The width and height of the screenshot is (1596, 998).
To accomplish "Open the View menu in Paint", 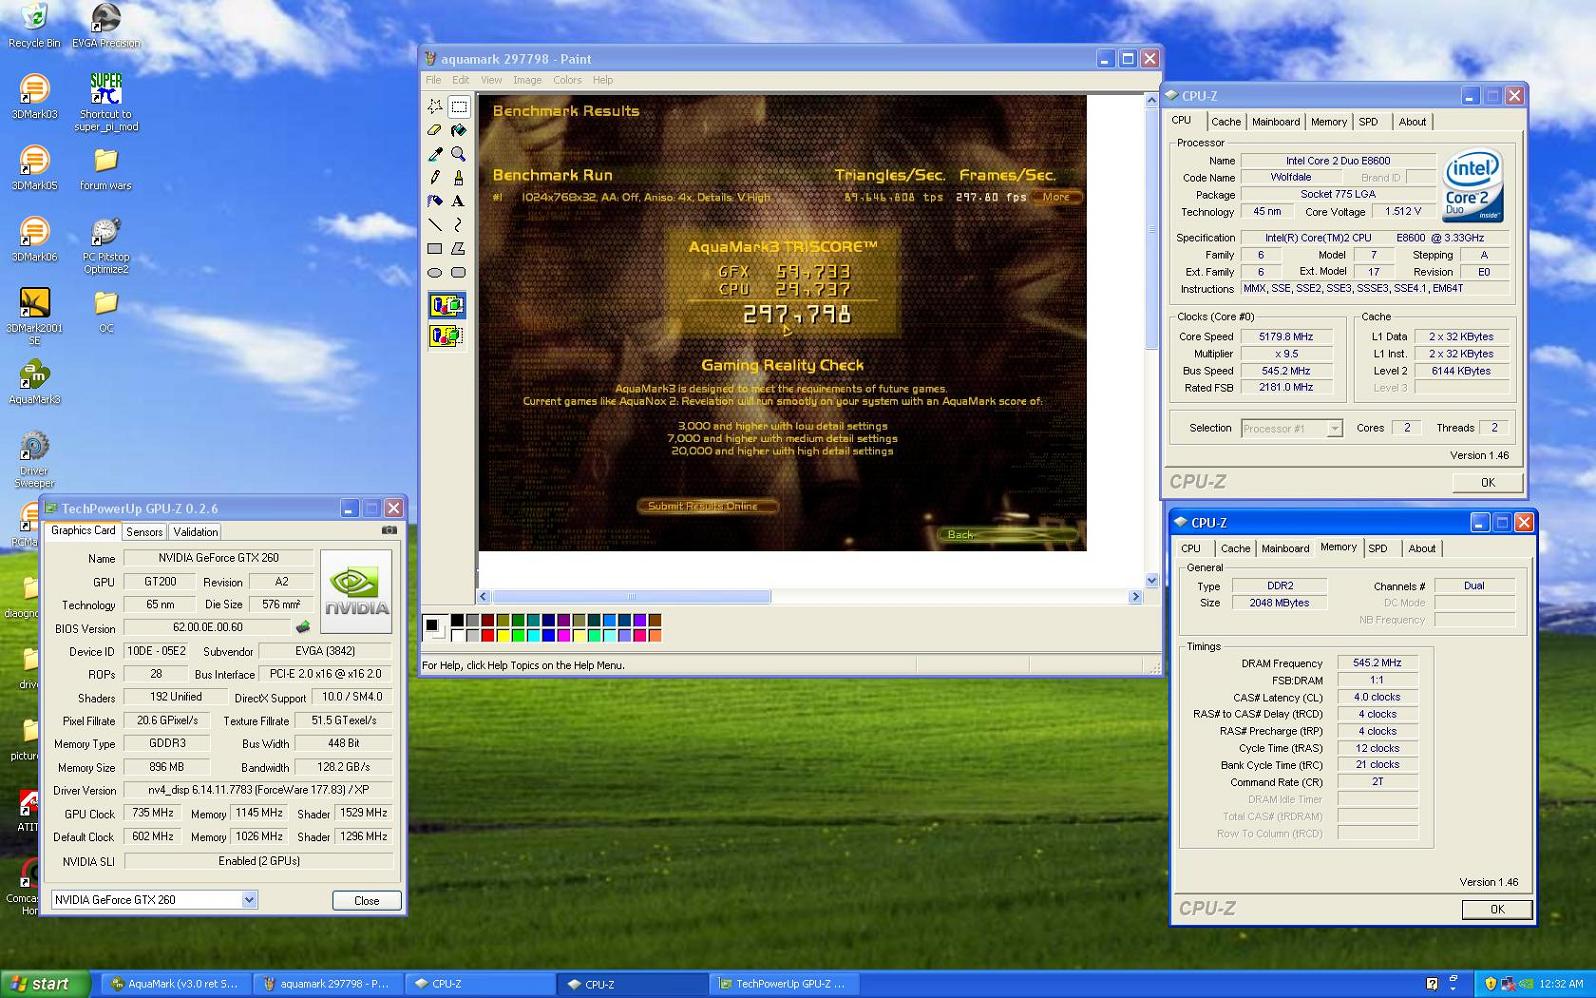I will tap(491, 80).
